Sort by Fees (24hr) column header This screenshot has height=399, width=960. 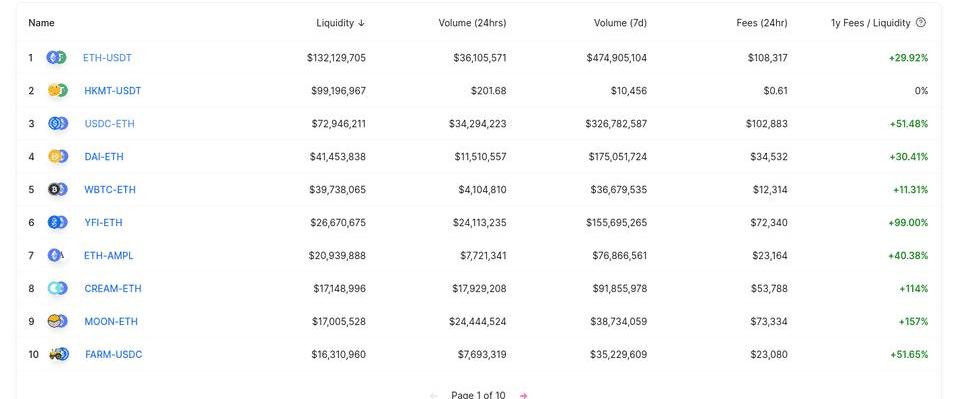pos(762,23)
